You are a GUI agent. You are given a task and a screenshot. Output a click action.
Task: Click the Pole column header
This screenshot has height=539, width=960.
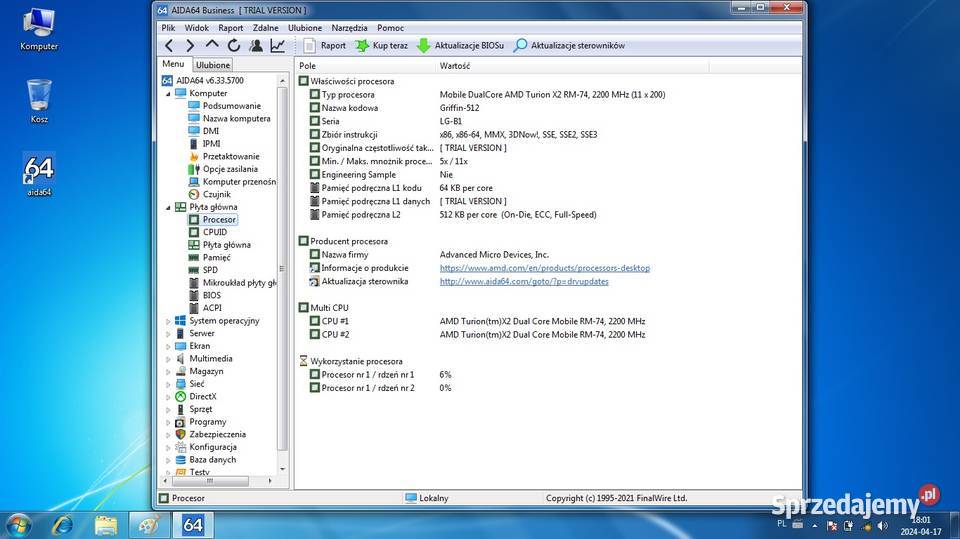(366, 66)
